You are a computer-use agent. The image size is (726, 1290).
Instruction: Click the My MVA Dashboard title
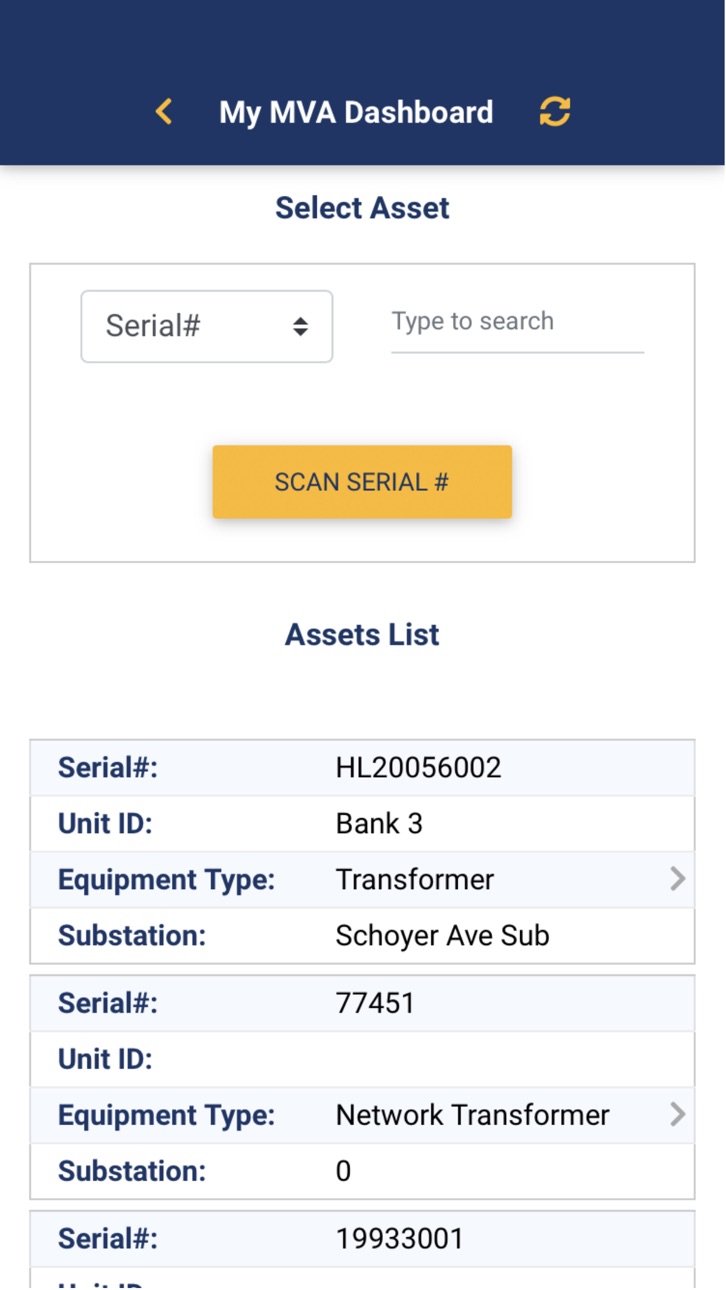(x=356, y=112)
